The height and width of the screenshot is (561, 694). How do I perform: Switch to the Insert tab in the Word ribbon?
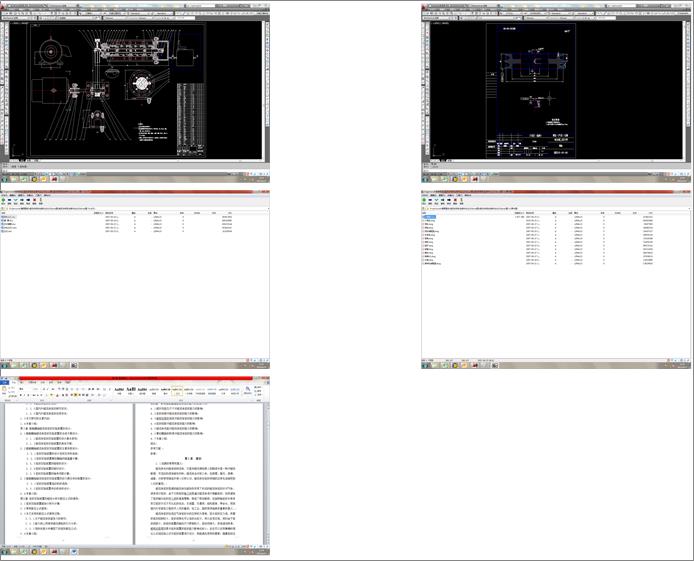point(21,382)
